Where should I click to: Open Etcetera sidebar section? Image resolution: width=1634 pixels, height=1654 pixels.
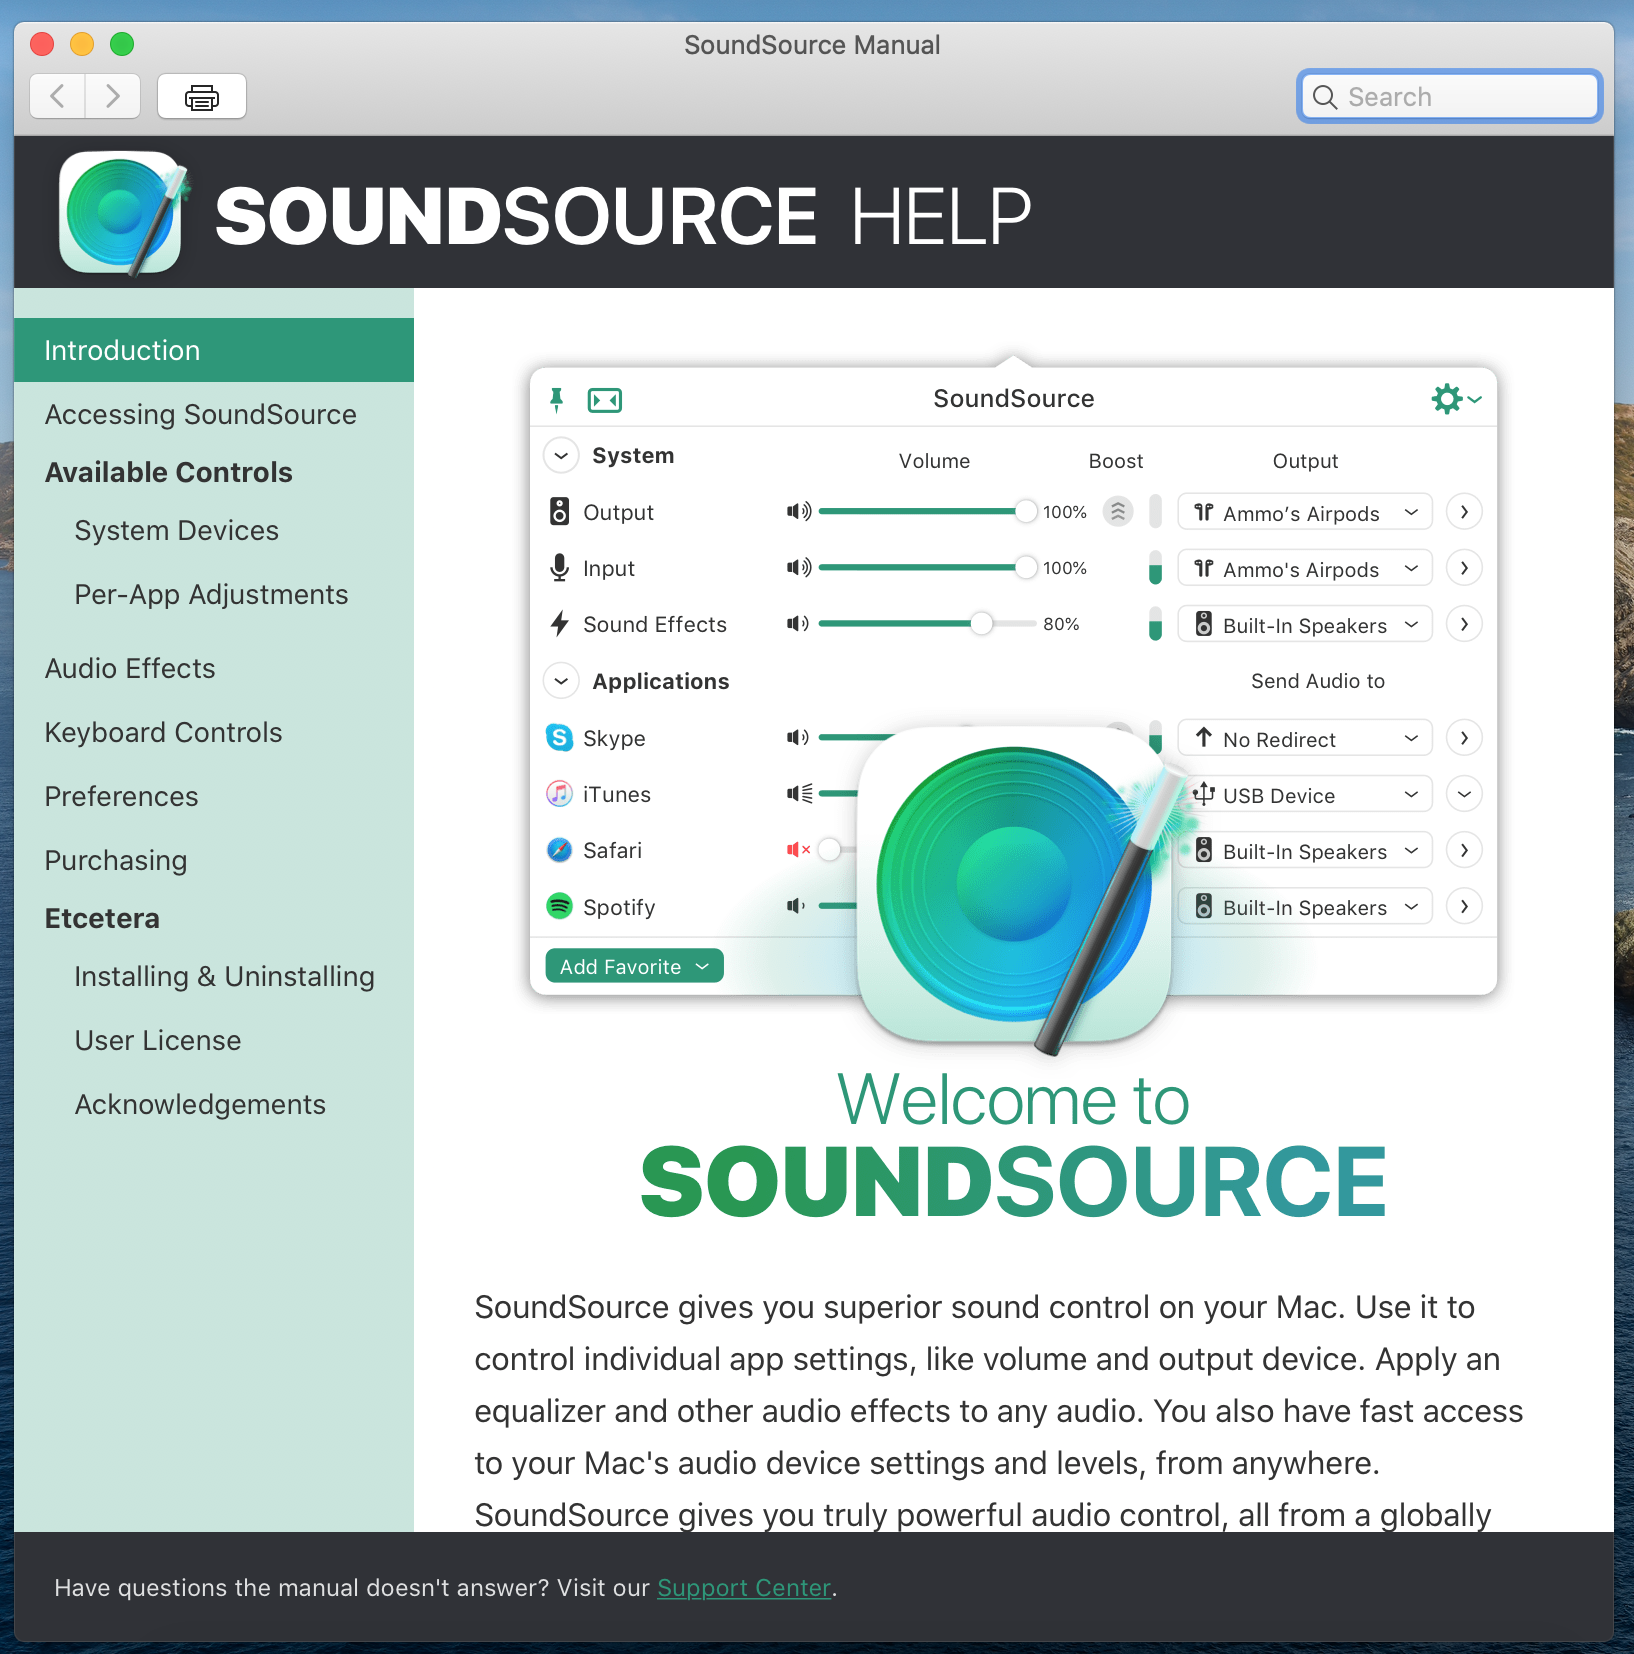[102, 918]
